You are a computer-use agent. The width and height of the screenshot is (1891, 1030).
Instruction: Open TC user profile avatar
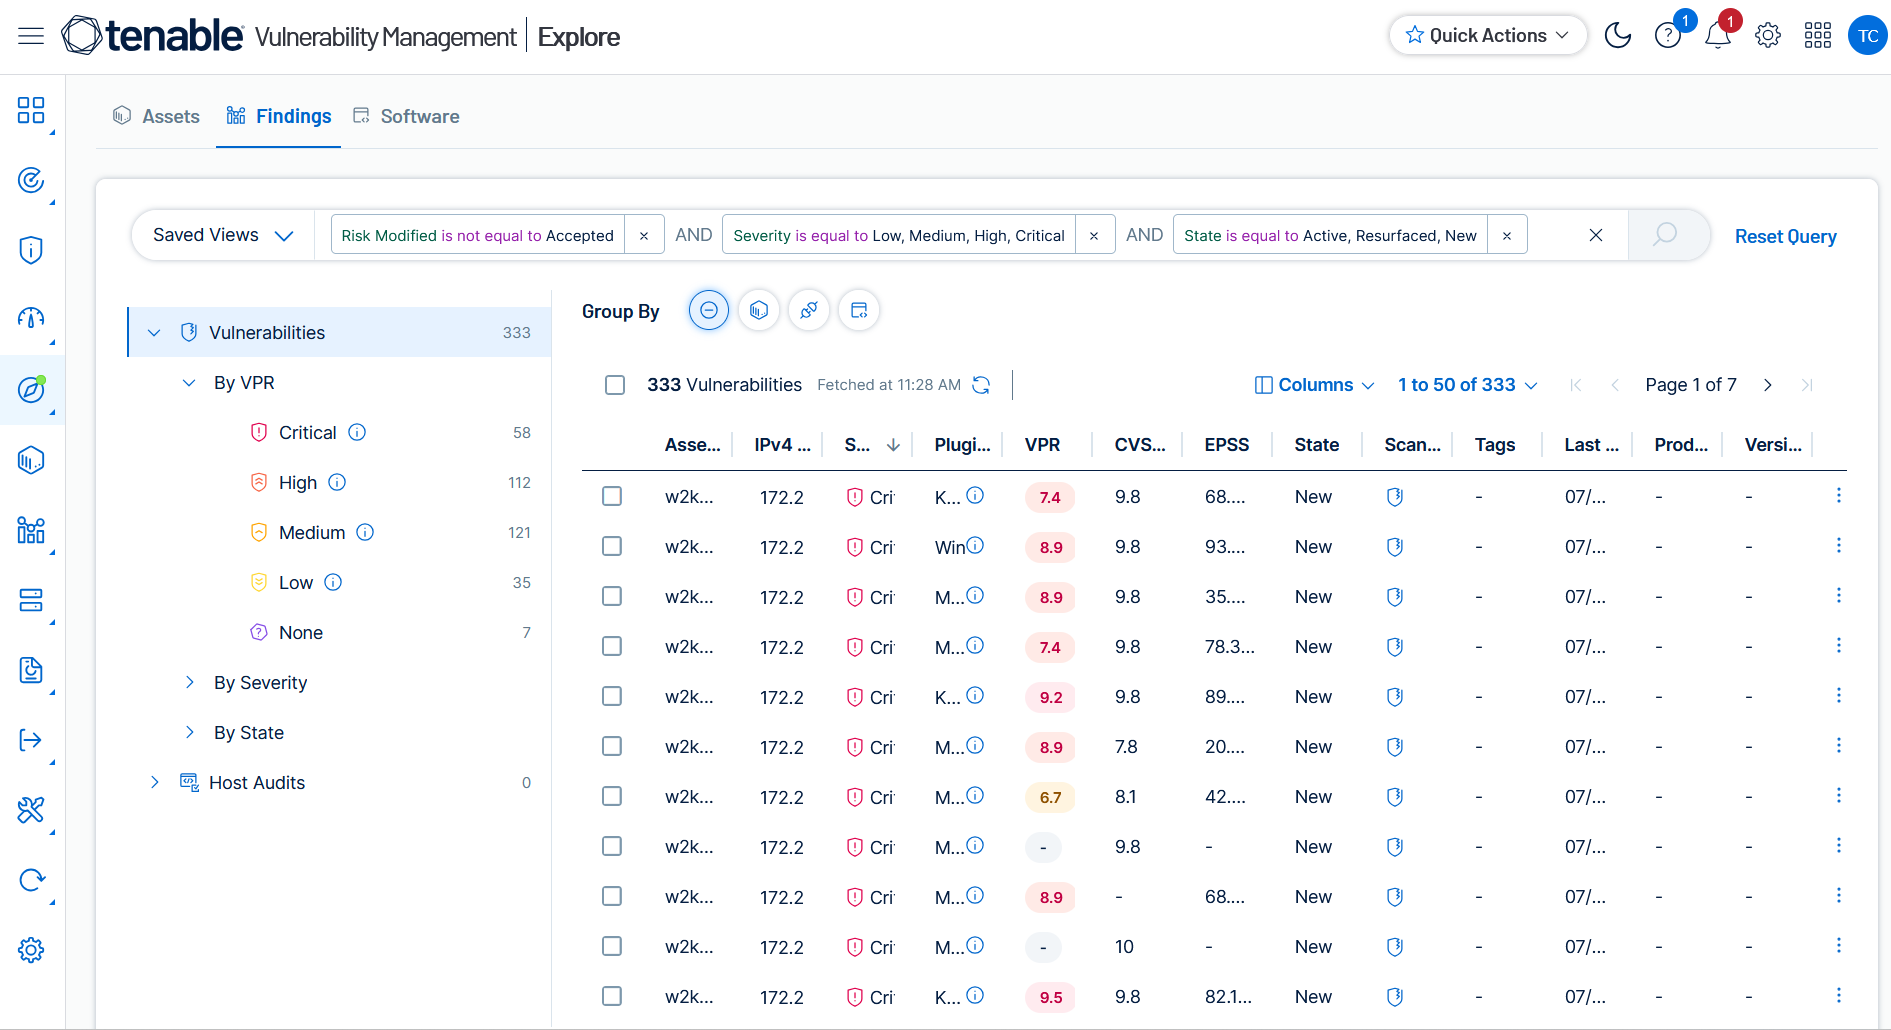click(x=1867, y=36)
